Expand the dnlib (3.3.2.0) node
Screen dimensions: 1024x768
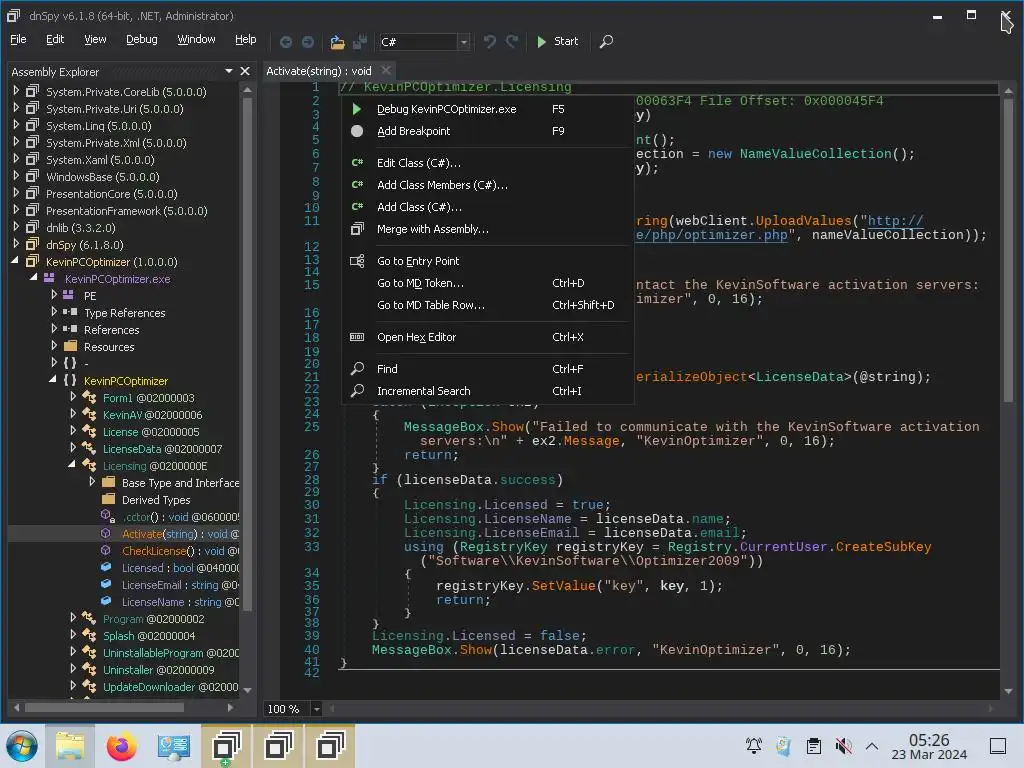pos(16,227)
